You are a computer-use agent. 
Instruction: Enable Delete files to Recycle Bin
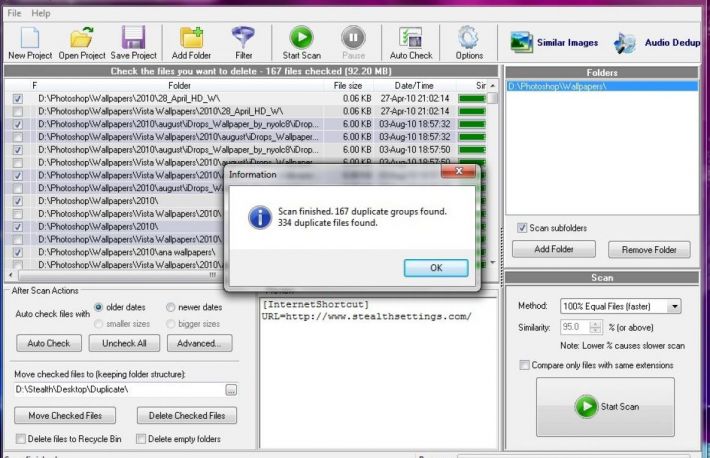(21, 438)
